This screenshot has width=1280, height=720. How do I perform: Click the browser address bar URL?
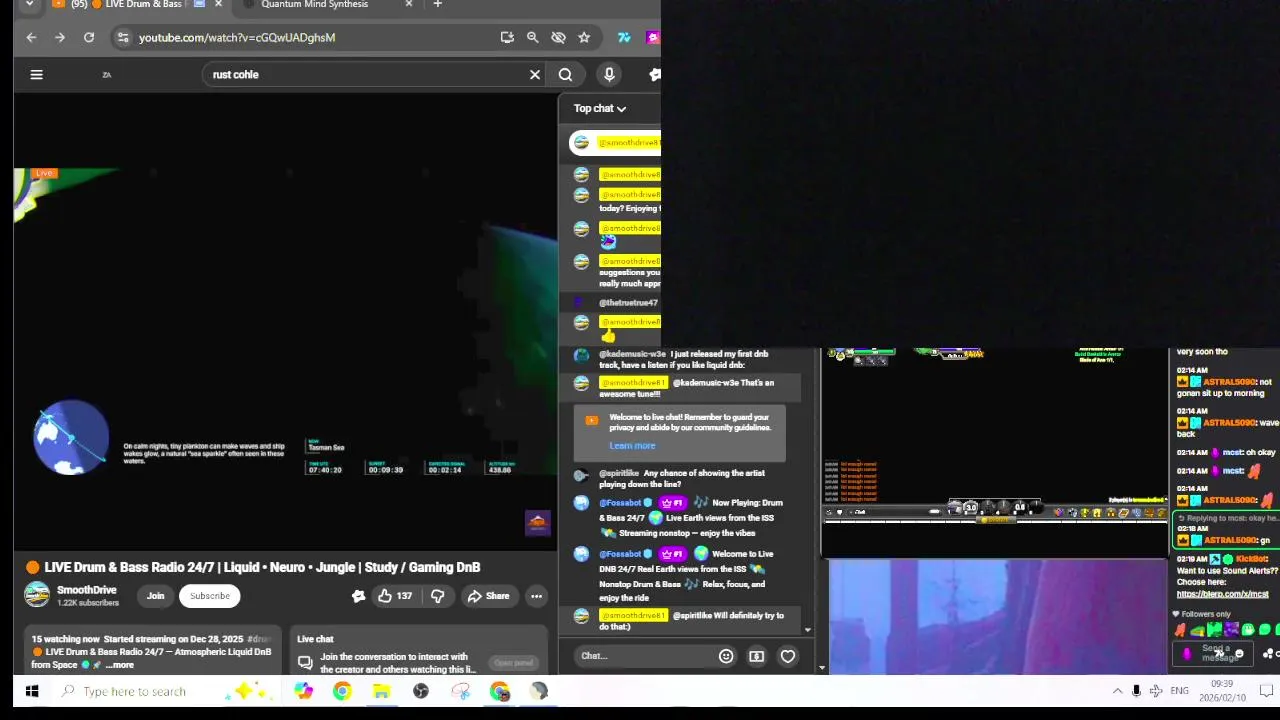237,37
